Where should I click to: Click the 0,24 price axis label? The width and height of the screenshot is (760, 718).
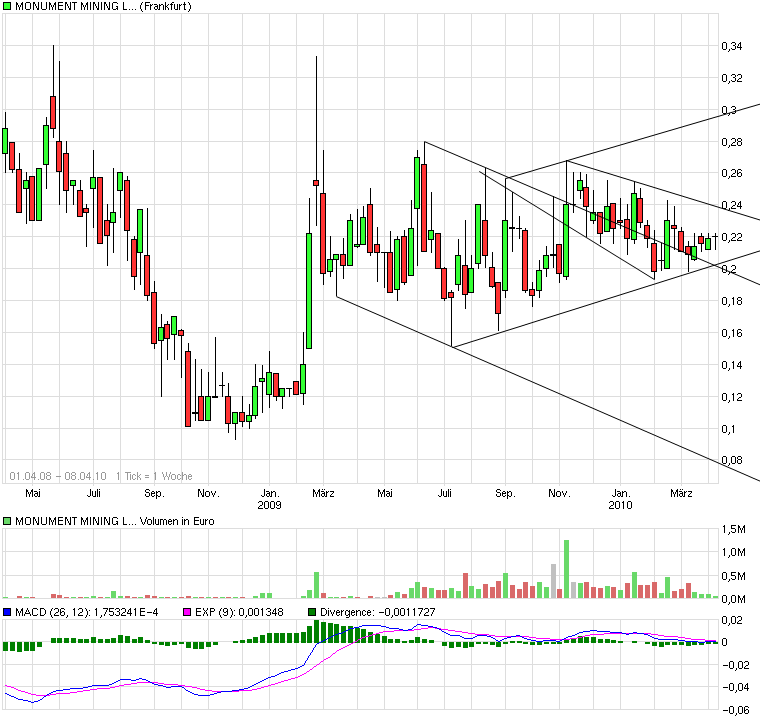[732, 205]
